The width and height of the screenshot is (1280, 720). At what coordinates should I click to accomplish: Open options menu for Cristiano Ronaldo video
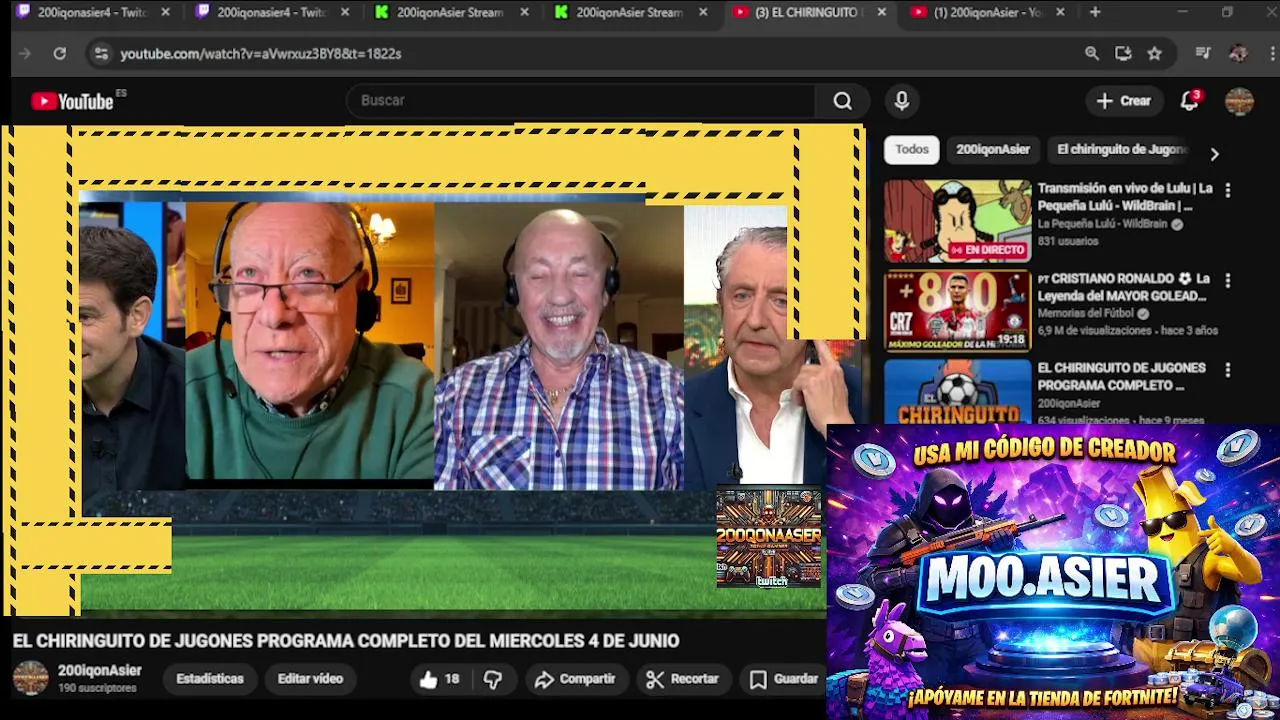point(1228,280)
